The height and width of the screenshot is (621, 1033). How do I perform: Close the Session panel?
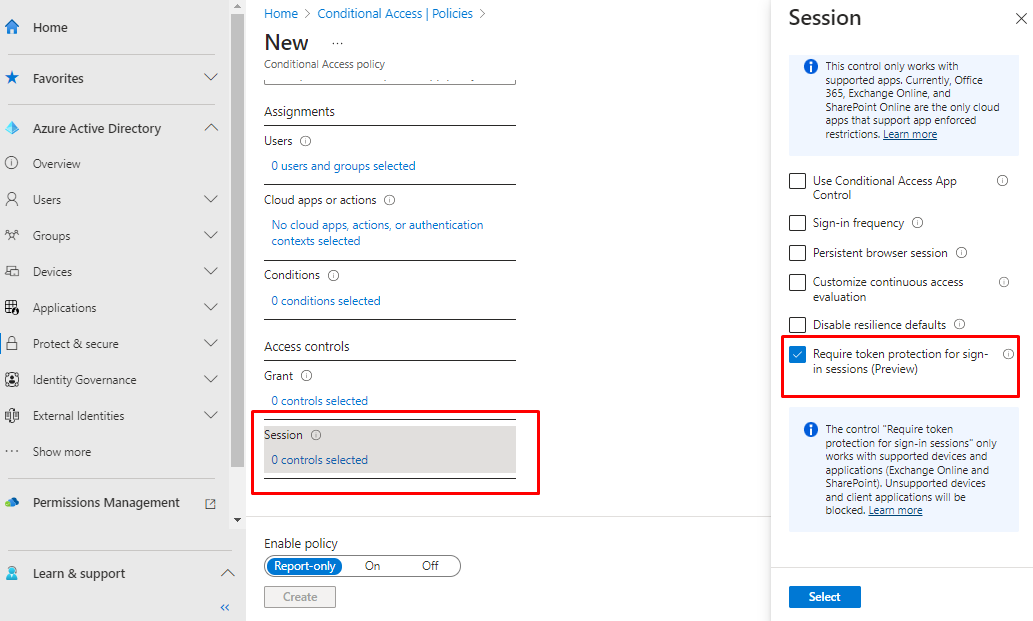pyautogui.click(x=1021, y=18)
